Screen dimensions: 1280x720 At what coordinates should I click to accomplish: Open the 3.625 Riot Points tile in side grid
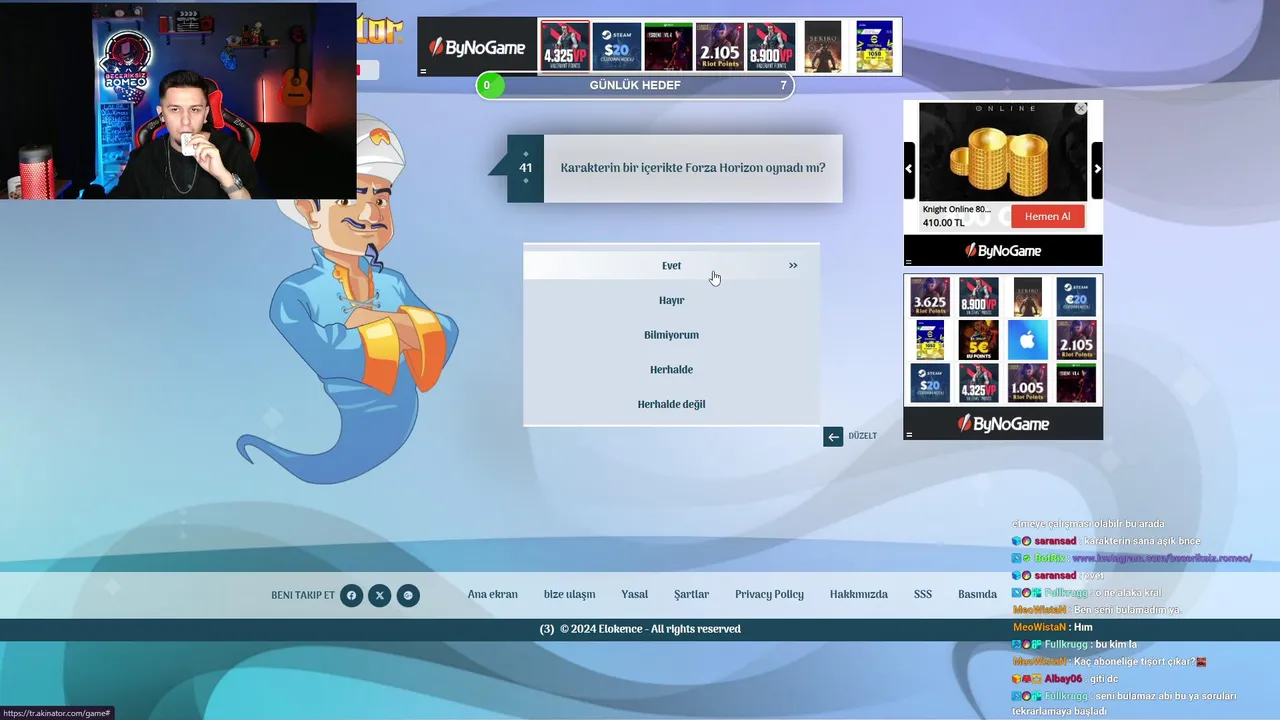[929, 297]
